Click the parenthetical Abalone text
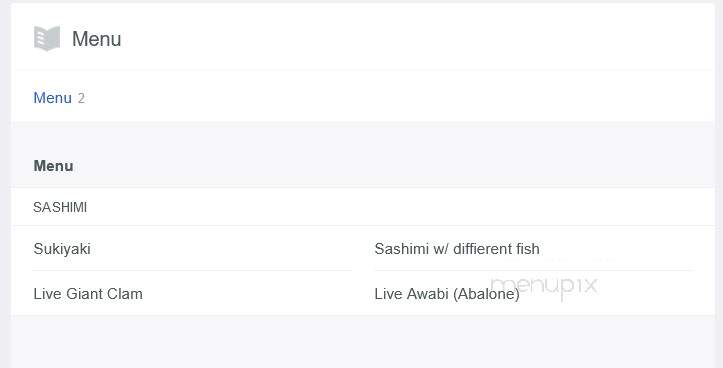 coord(486,294)
